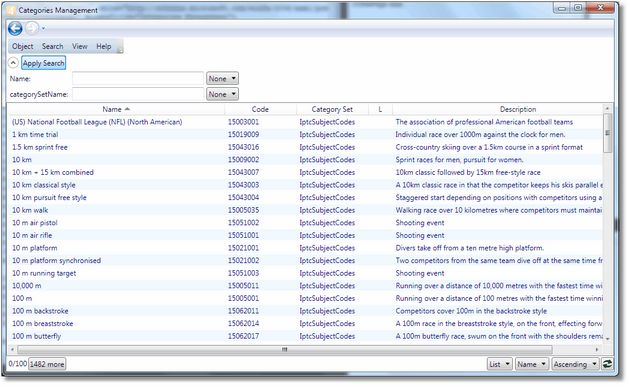Sort by the Name column header
Image resolution: width=628 pixels, height=385 pixels.
point(116,109)
